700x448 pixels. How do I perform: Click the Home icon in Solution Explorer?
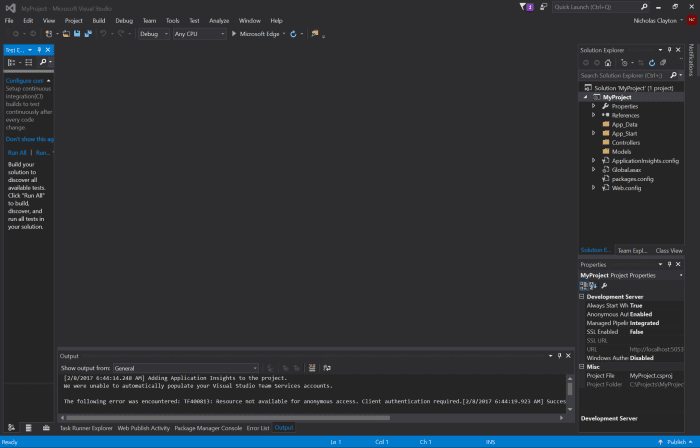click(x=609, y=62)
